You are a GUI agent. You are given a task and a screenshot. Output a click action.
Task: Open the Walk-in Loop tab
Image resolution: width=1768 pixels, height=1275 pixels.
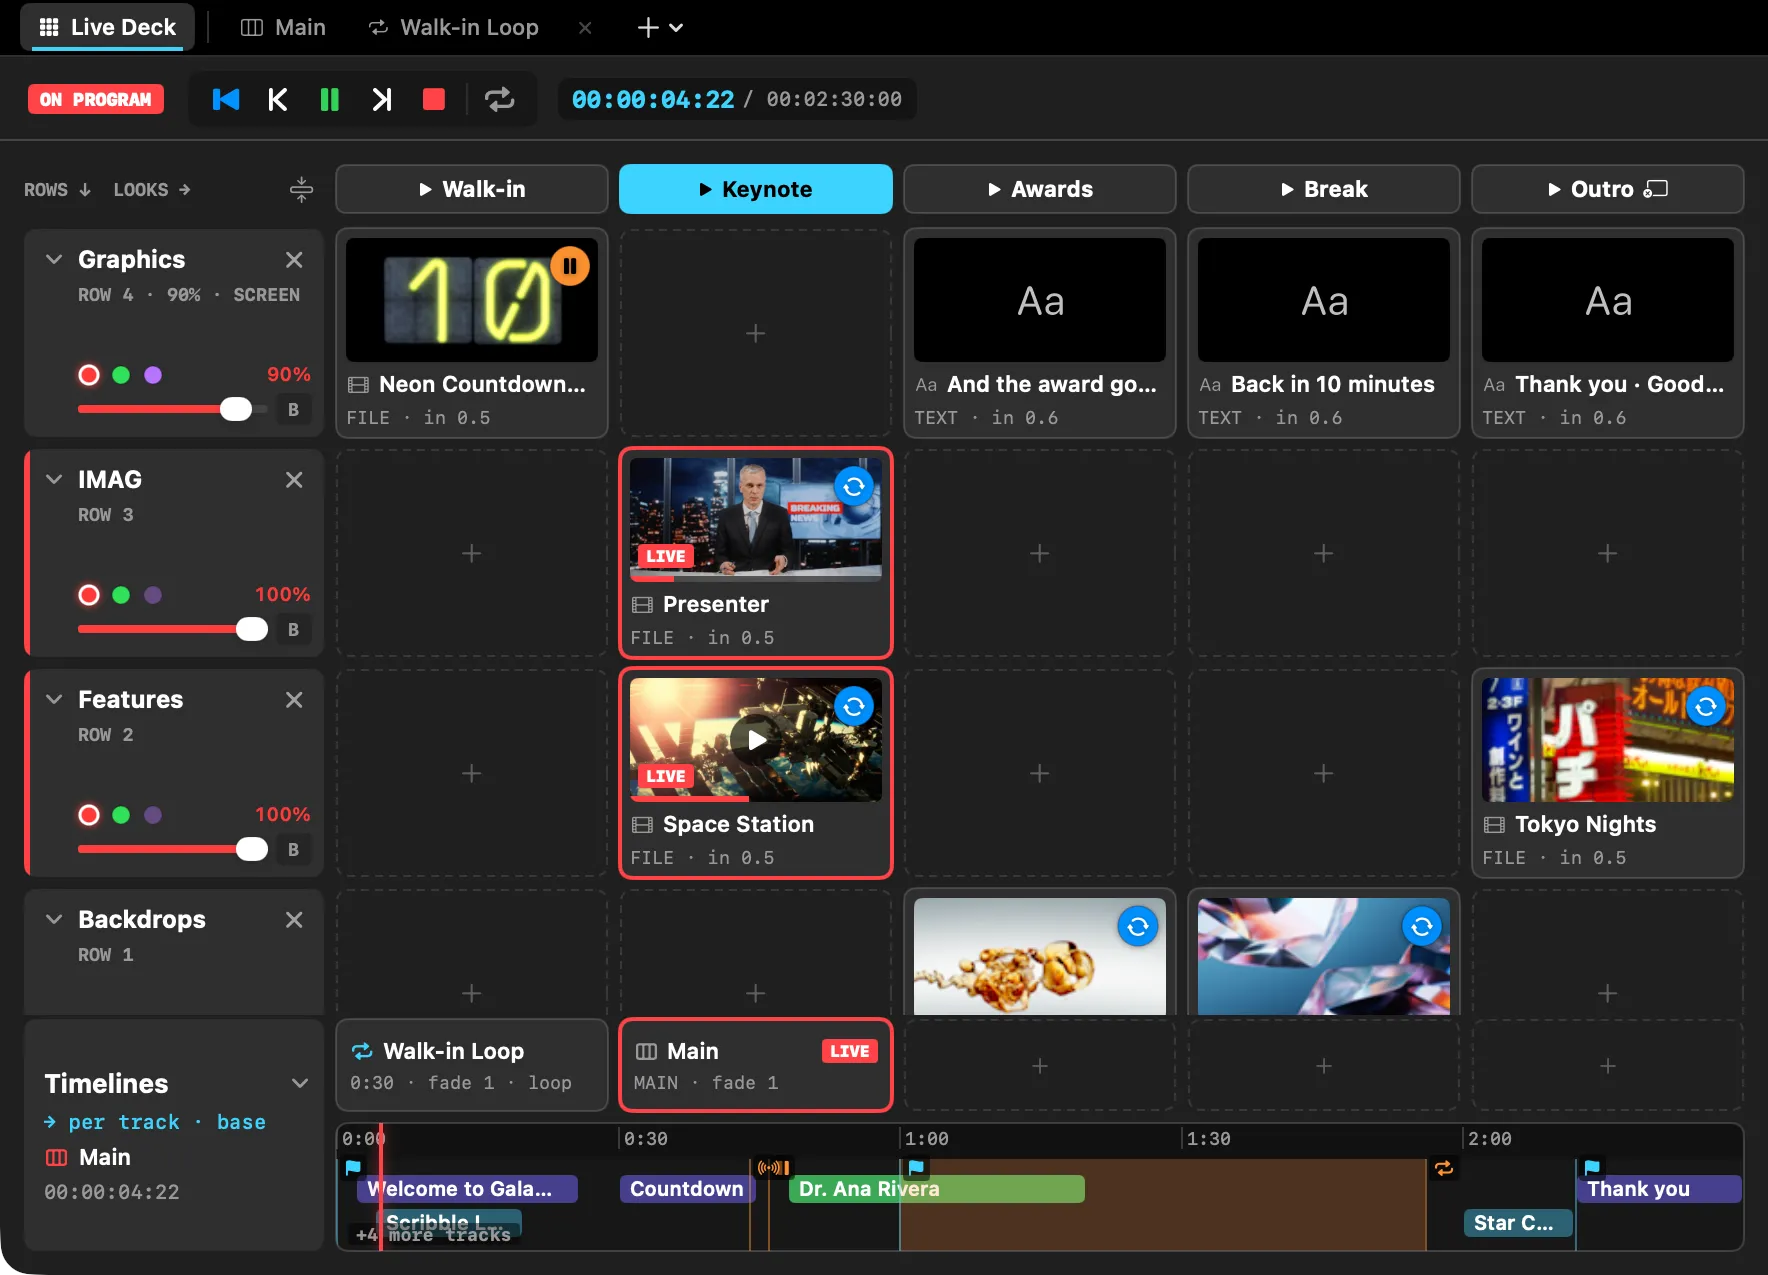click(x=454, y=27)
